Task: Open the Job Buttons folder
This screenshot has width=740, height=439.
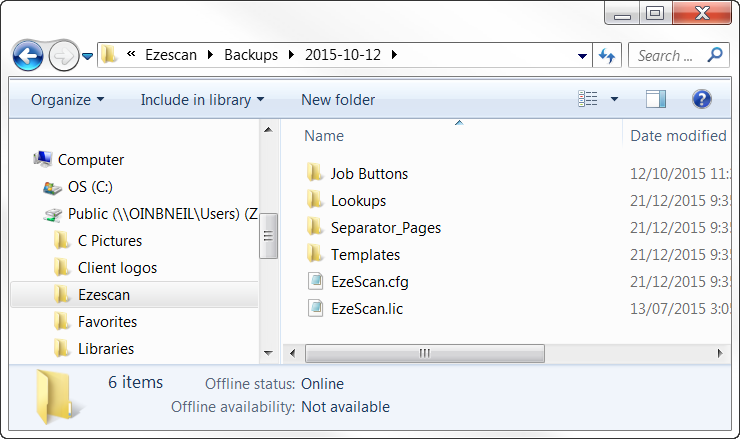Action: [369, 173]
